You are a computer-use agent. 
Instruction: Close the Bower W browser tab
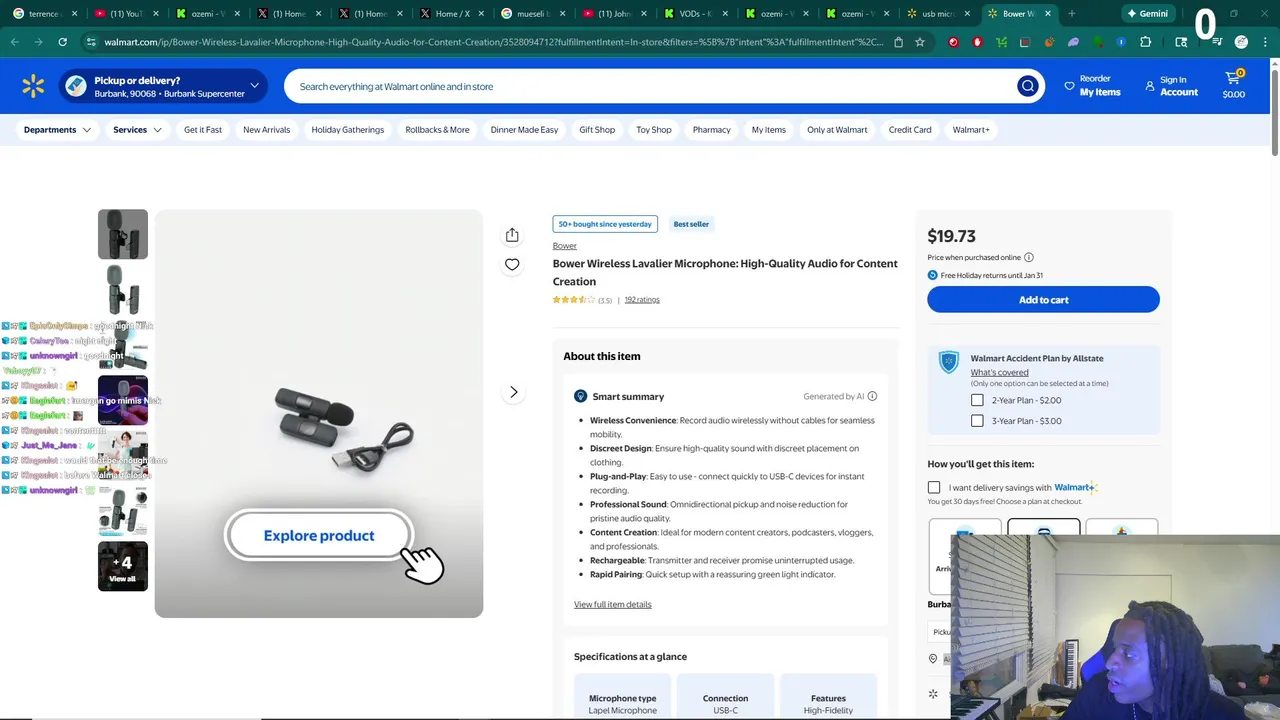pos(1048,14)
